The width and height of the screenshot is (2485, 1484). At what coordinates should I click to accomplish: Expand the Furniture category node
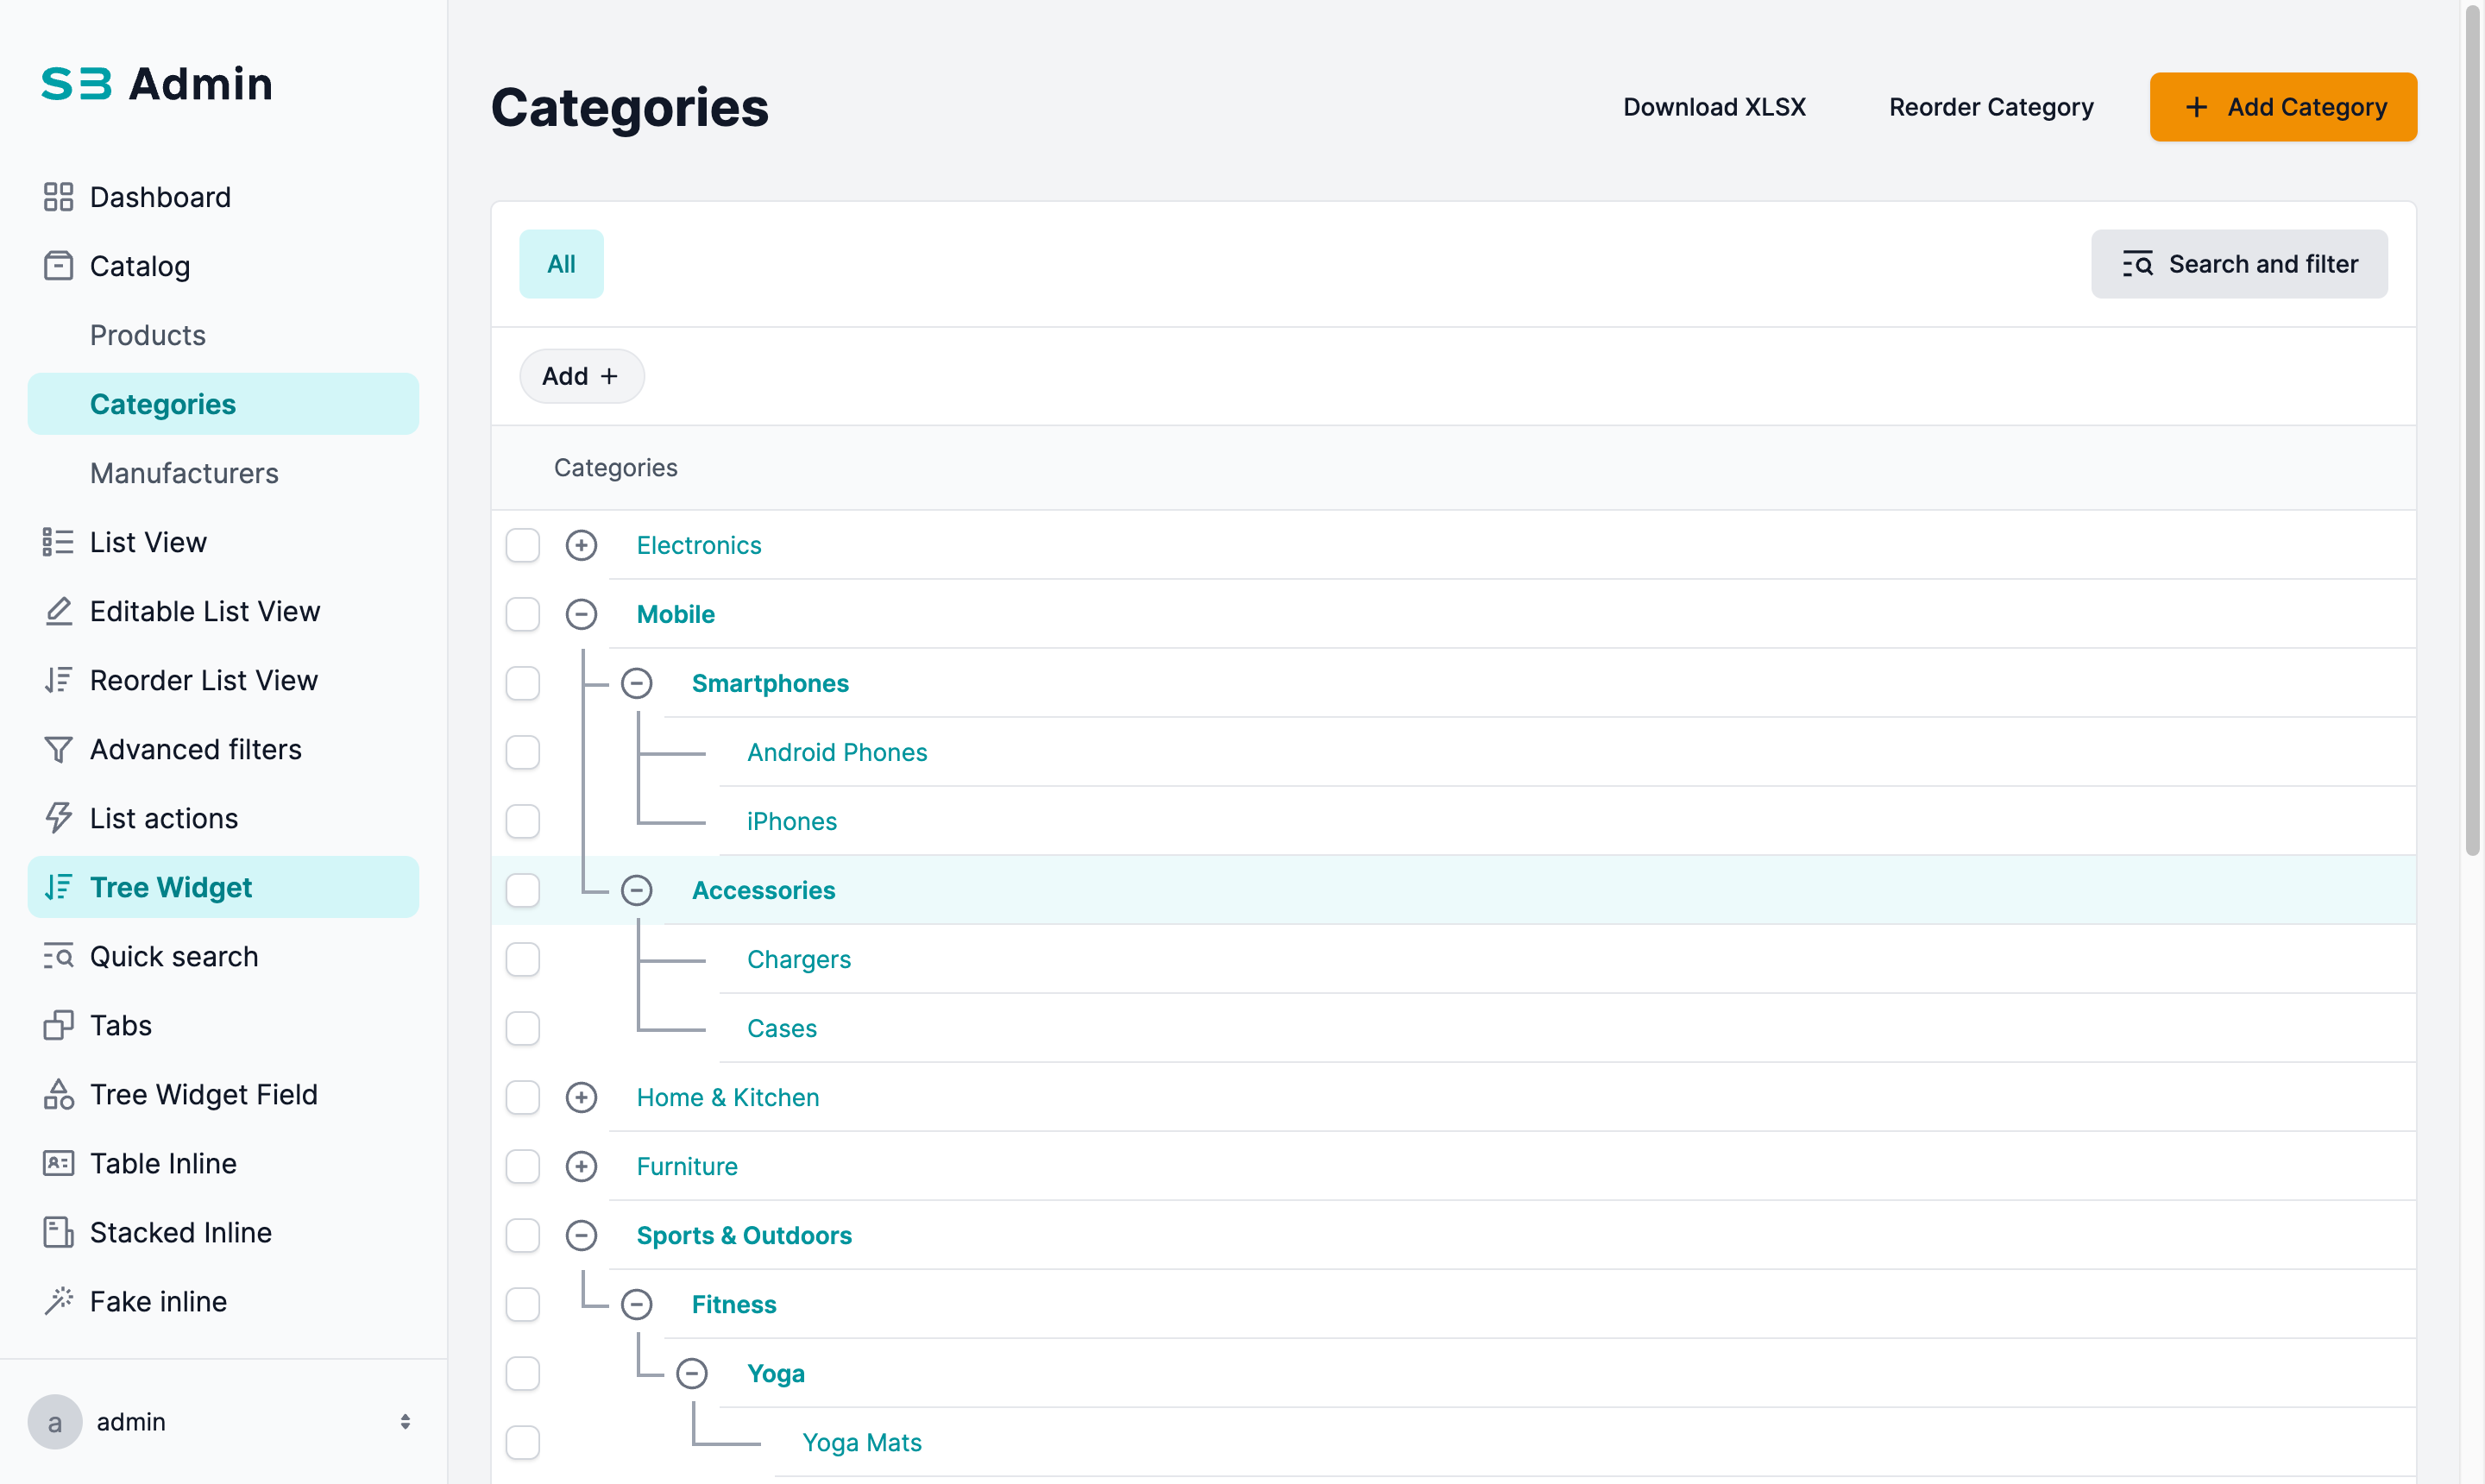click(581, 1166)
